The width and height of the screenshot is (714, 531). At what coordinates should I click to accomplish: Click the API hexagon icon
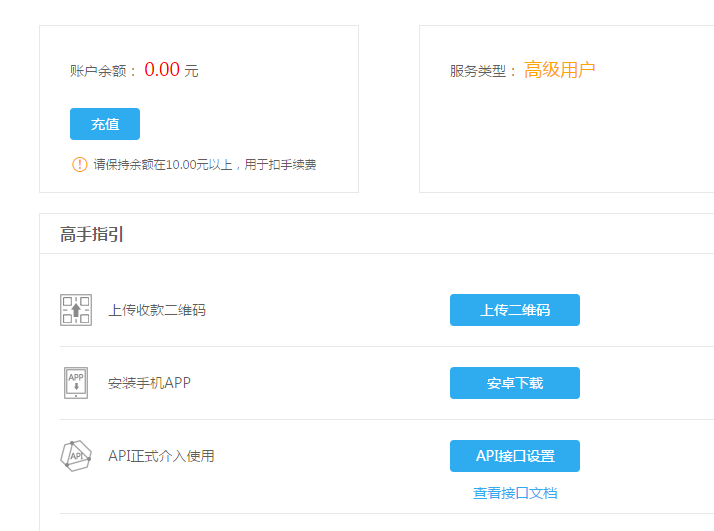click(76, 456)
